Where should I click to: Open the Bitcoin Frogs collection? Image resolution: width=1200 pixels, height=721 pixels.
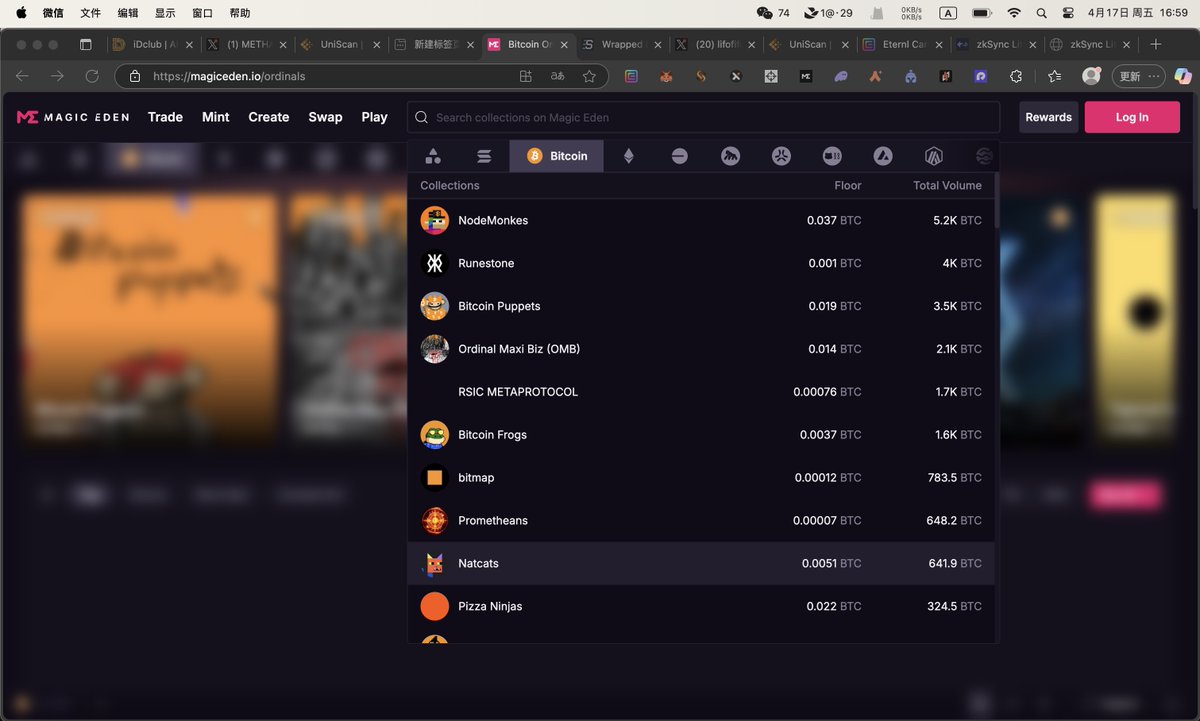tap(701, 435)
